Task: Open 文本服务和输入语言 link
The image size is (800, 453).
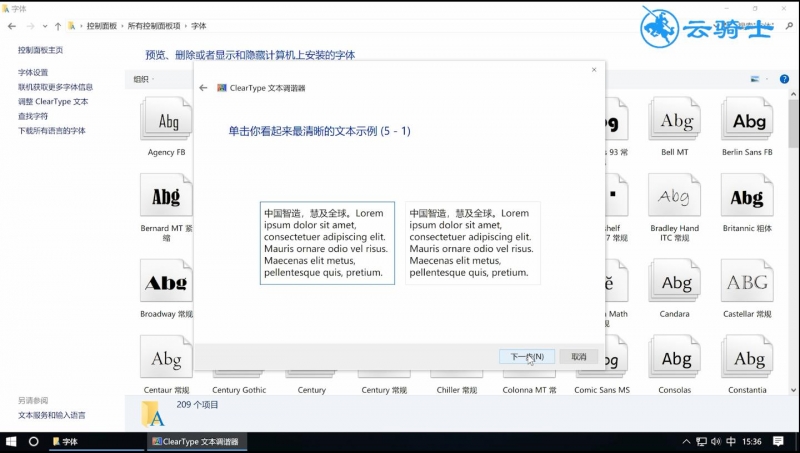Action: click(x=52, y=415)
